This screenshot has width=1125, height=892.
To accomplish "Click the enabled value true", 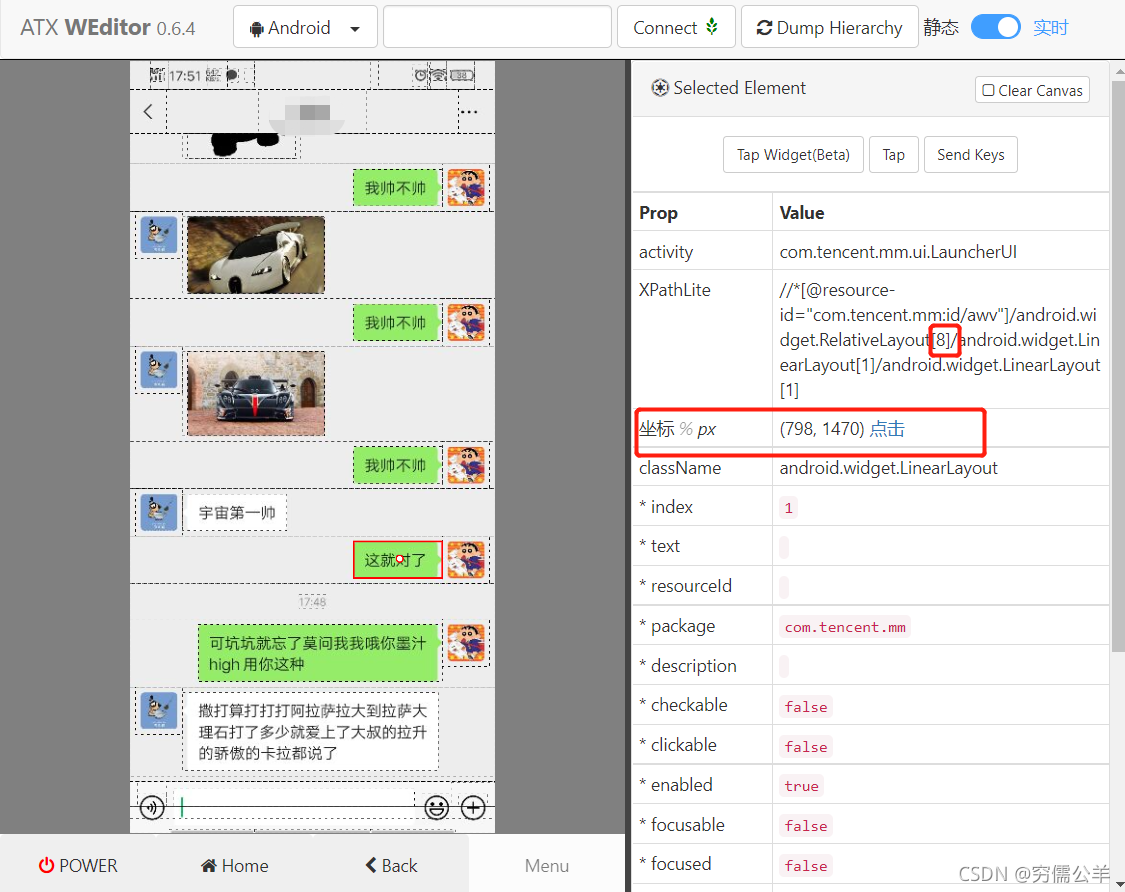I will (801, 786).
